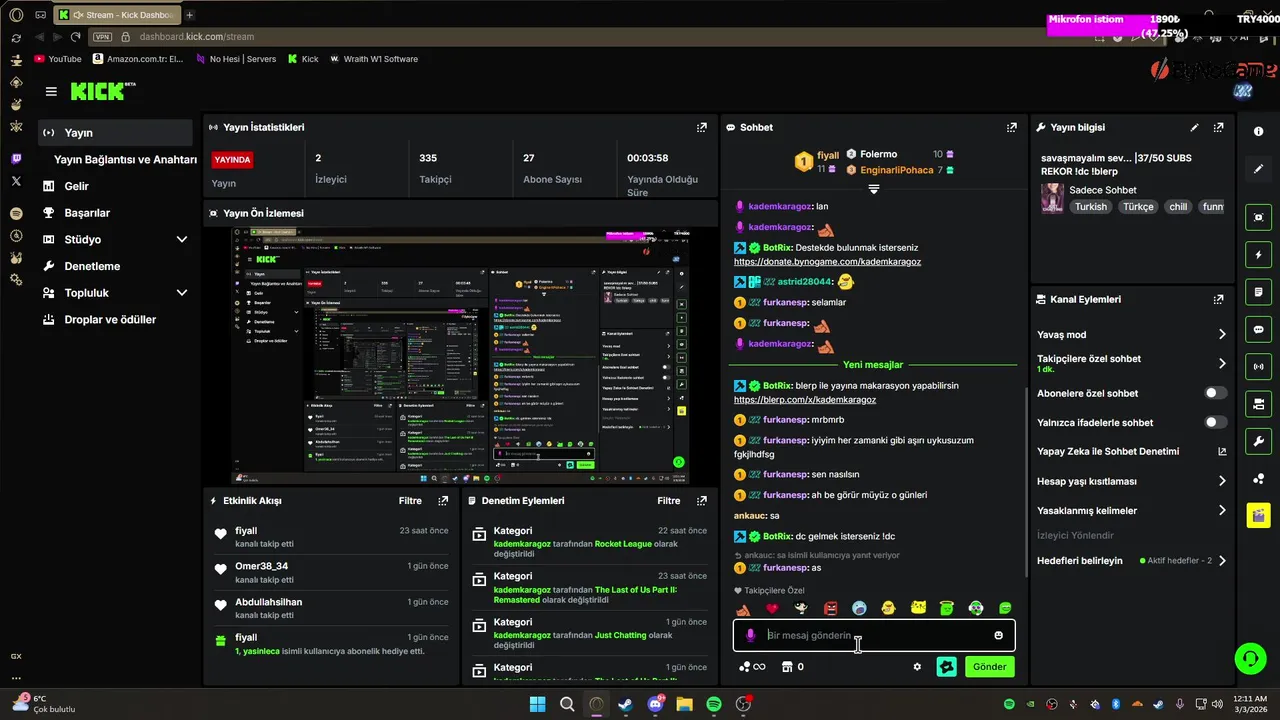Image resolution: width=1280 pixels, height=720 pixels.
Task: Pop out the Denetim Eylemleri panel
Action: [x=702, y=501]
